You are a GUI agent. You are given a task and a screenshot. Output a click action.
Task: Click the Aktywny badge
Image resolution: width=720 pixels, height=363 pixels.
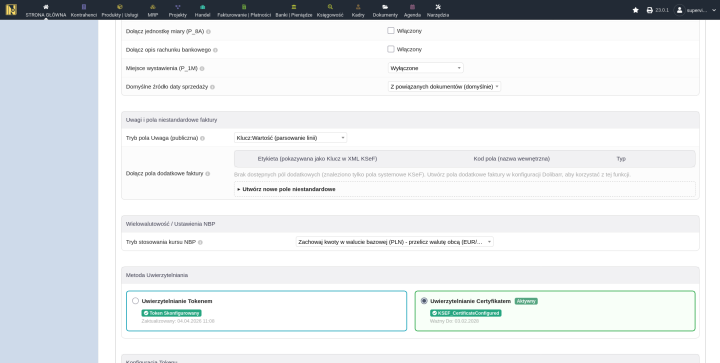[x=526, y=301]
